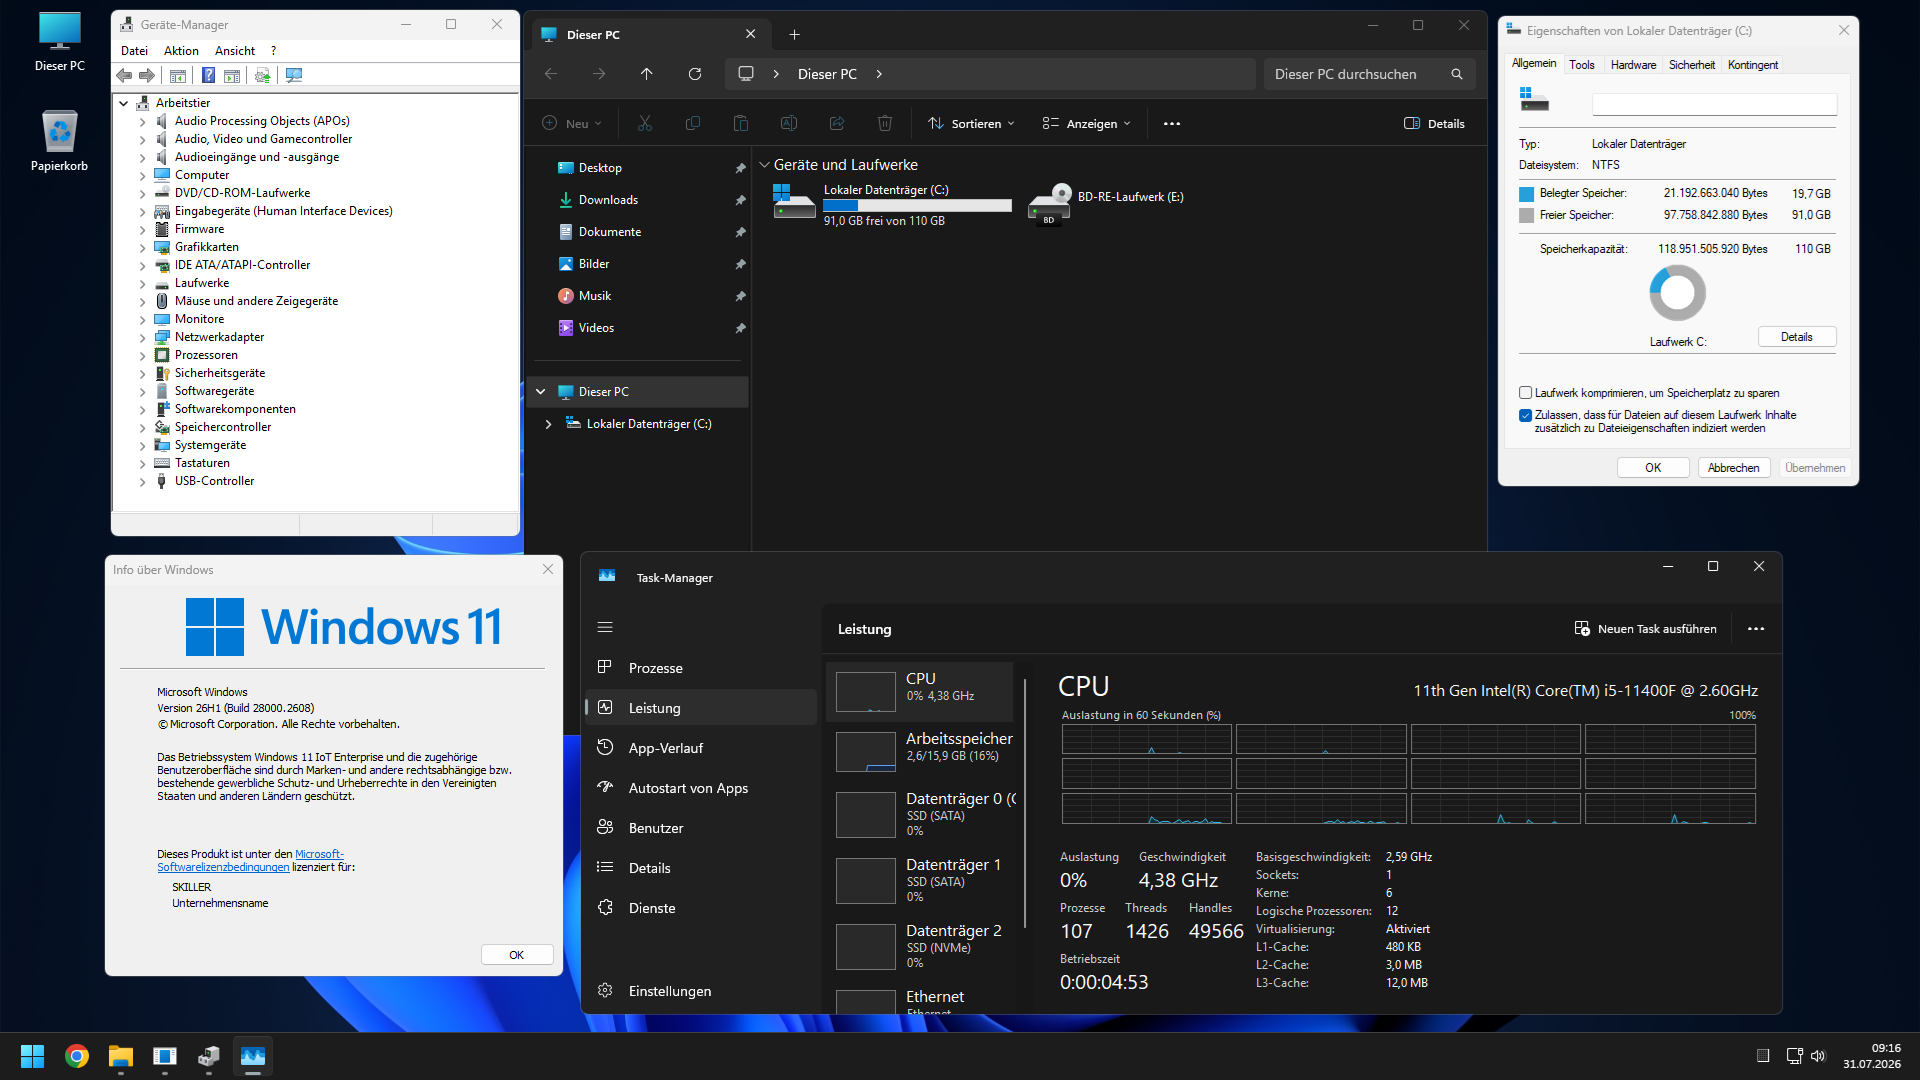Viewport: 1920px width, 1080px height.
Task: Open the Papierkorb desktop icon
Action: [x=60, y=141]
